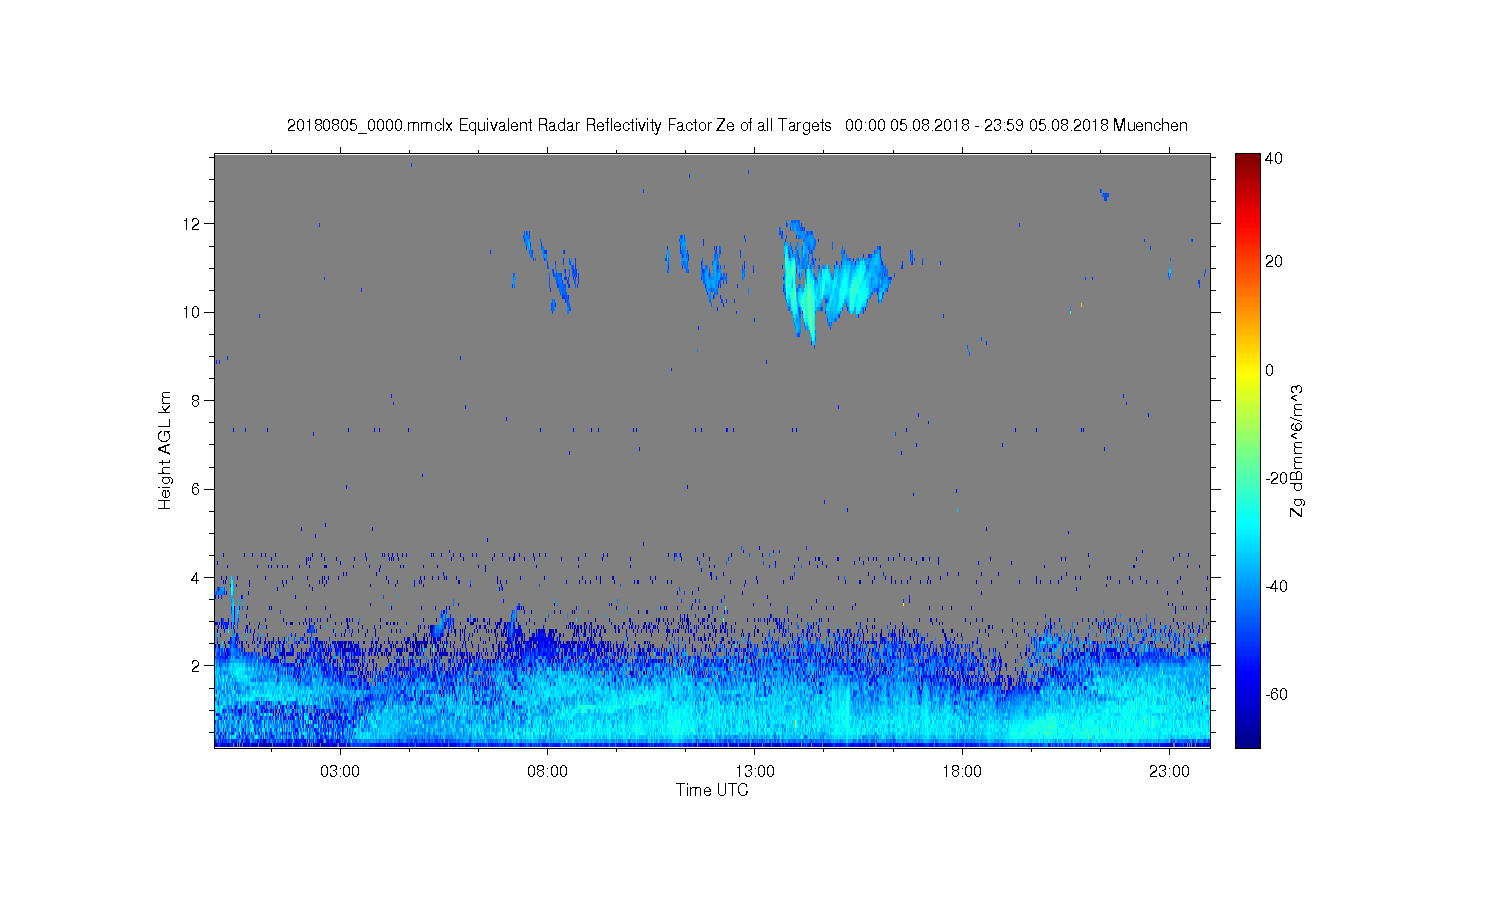Click the colorbar value '40'
Viewport: 1500px width, 900px height.
(1274, 159)
